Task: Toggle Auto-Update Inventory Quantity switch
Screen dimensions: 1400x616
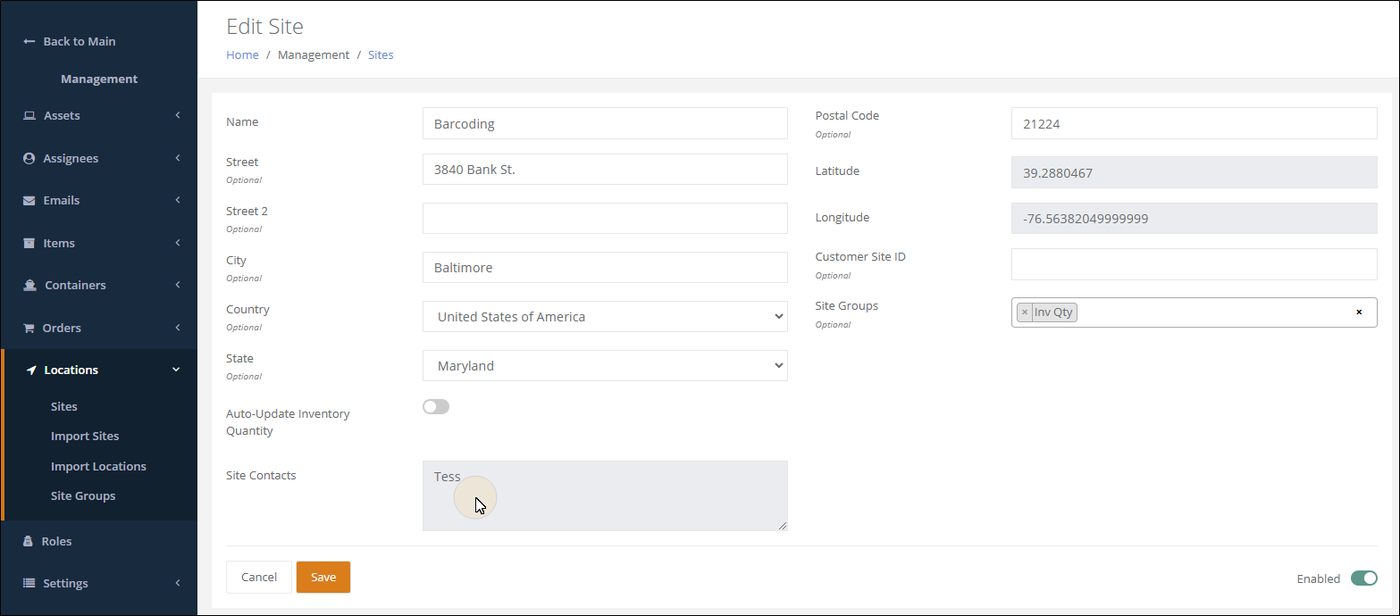Action: point(436,407)
